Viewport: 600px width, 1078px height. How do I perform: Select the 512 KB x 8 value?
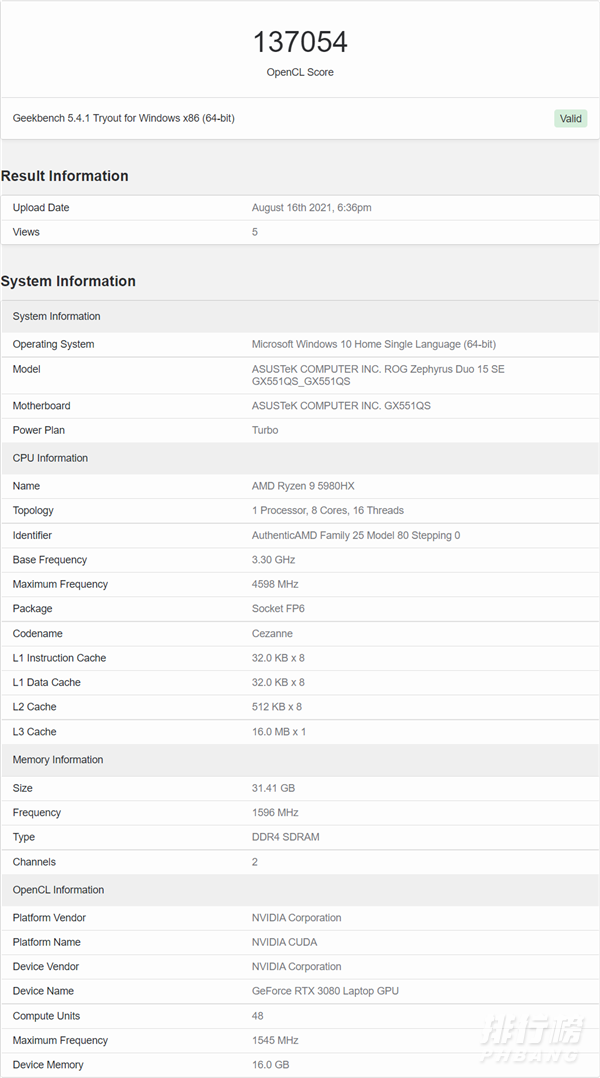tap(277, 707)
